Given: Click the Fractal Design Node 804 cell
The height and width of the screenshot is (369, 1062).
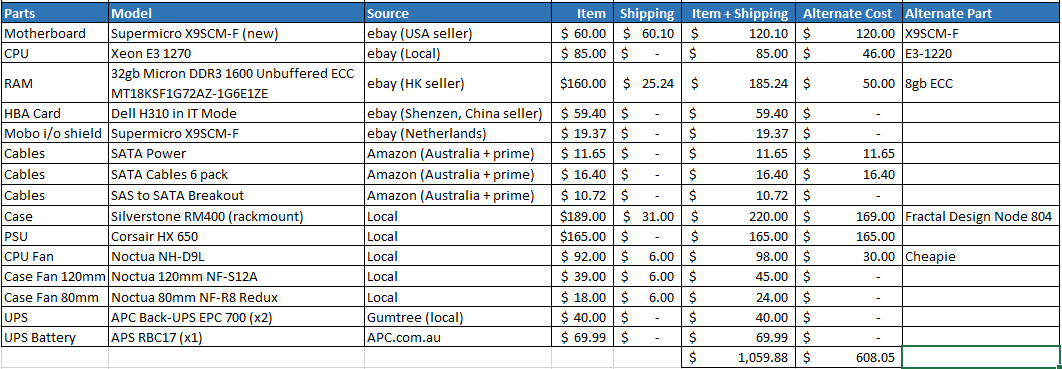Looking at the screenshot, I should point(980,217).
